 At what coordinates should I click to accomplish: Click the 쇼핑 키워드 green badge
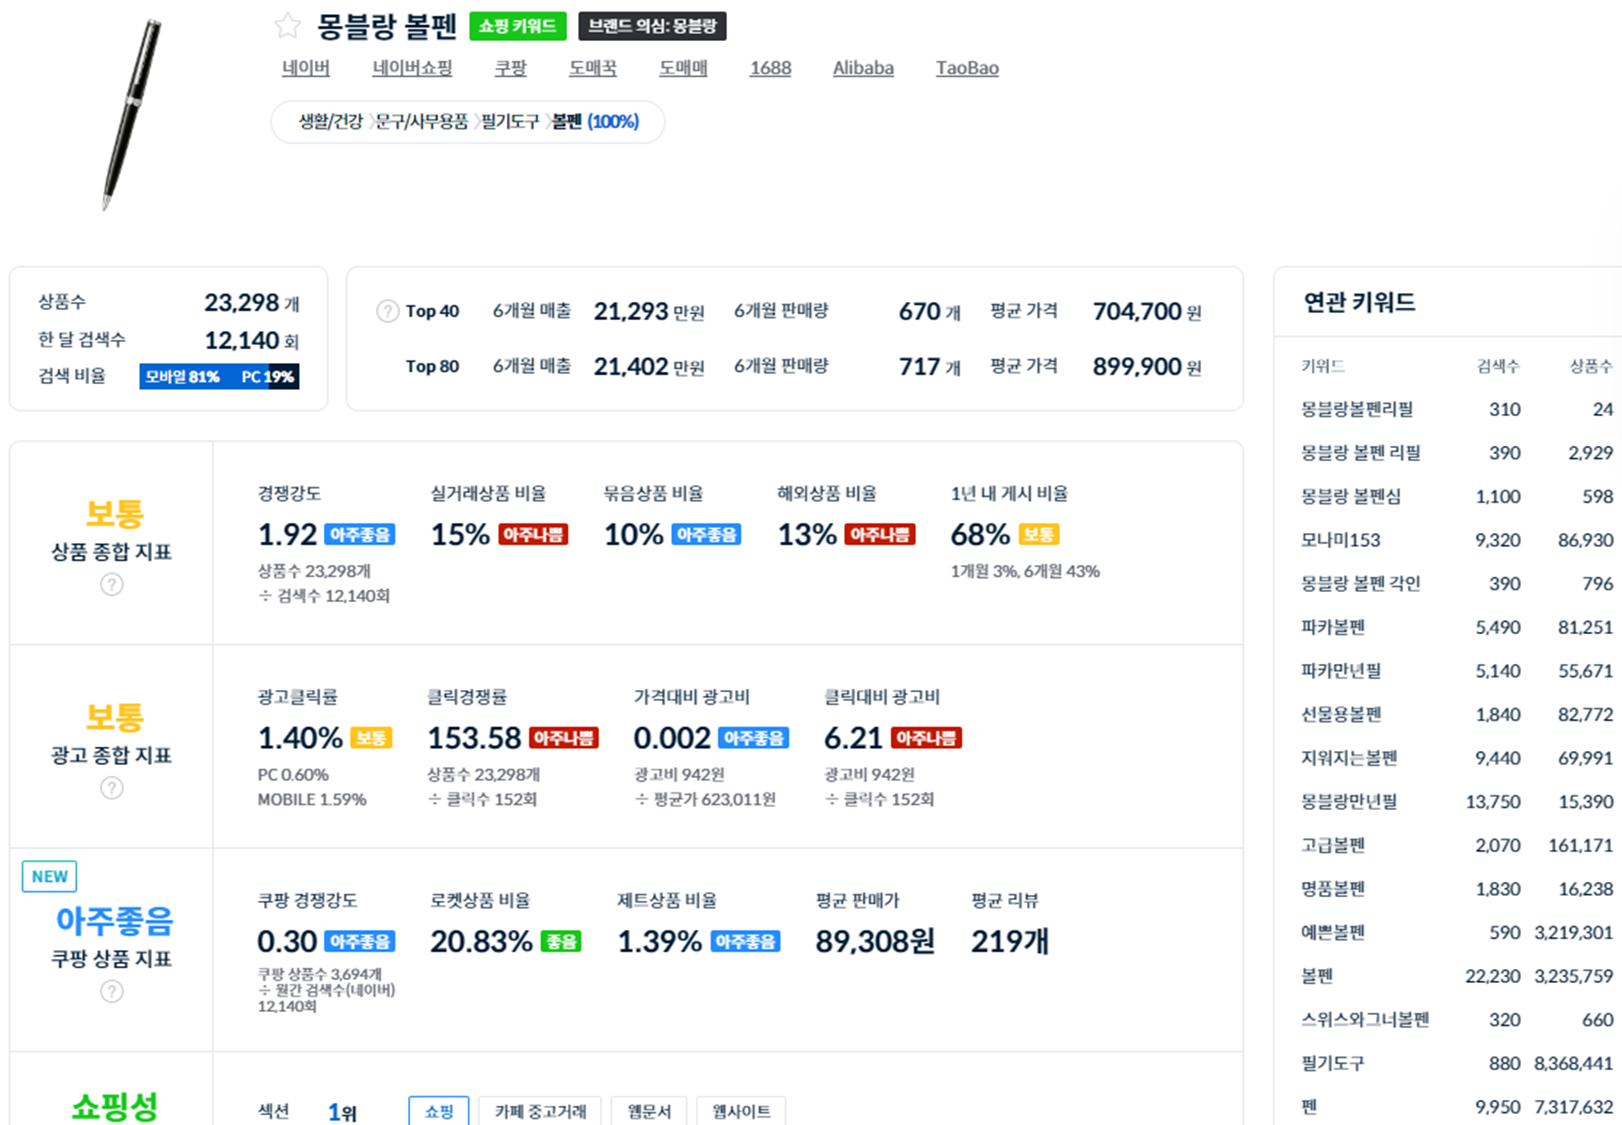point(518,26)
